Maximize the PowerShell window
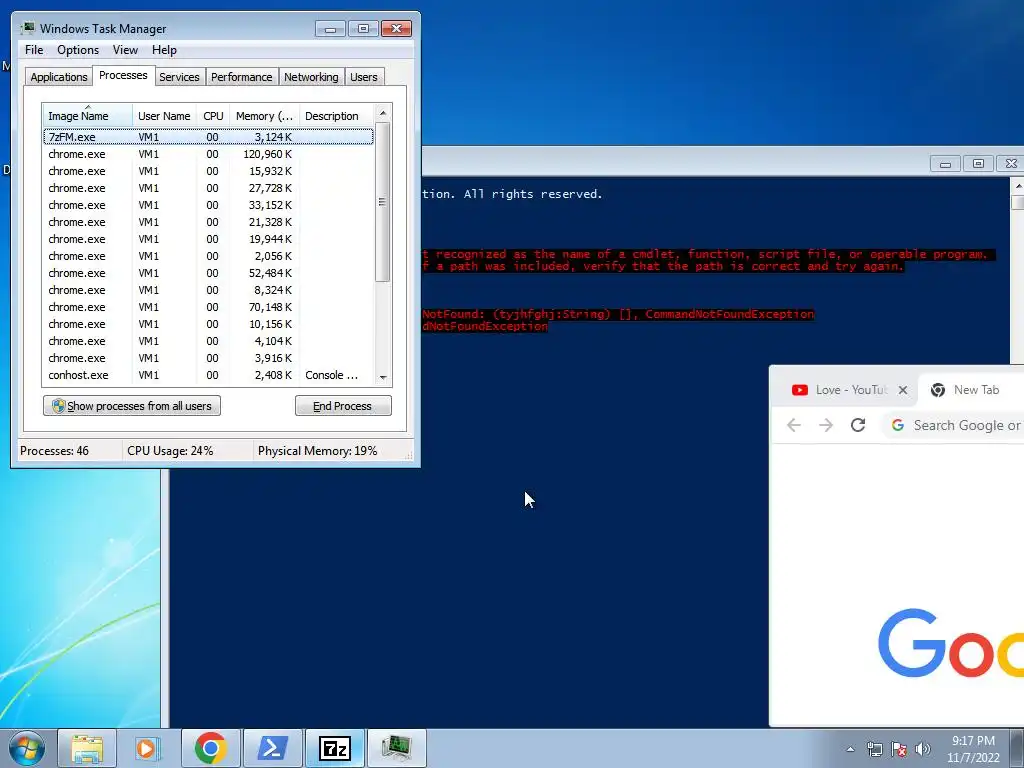 (x=978, y=164)
